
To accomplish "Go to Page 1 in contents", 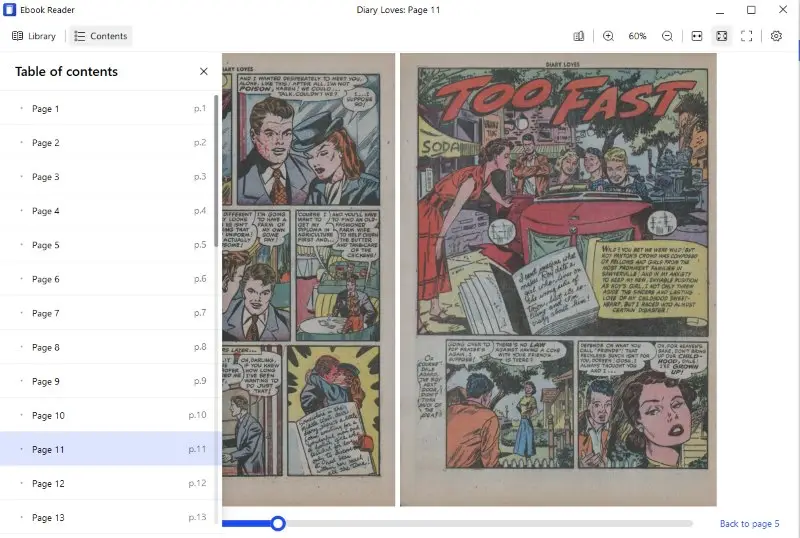I will (x=107, y=109).
